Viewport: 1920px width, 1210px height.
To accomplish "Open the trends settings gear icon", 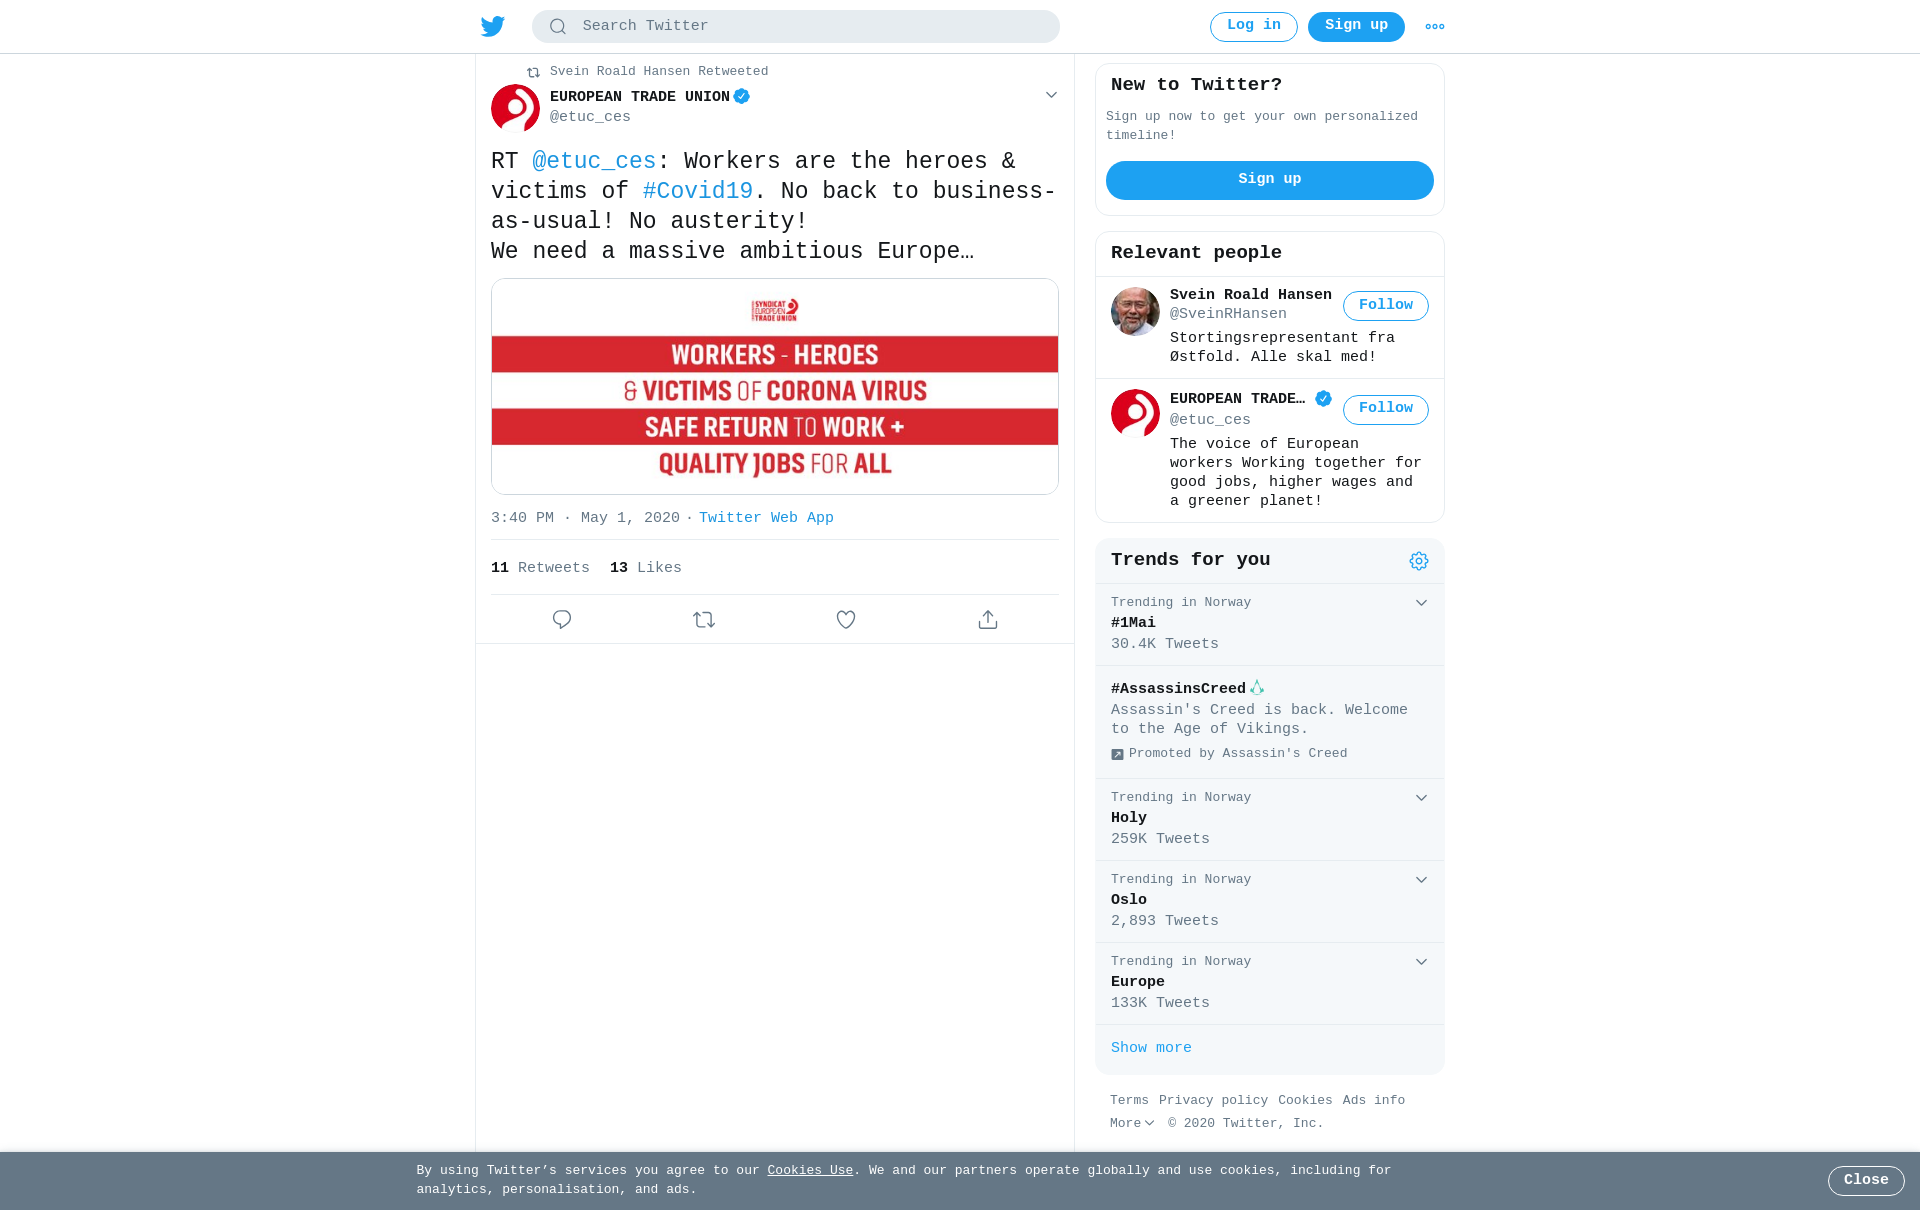I will [x=1419, y=561].
